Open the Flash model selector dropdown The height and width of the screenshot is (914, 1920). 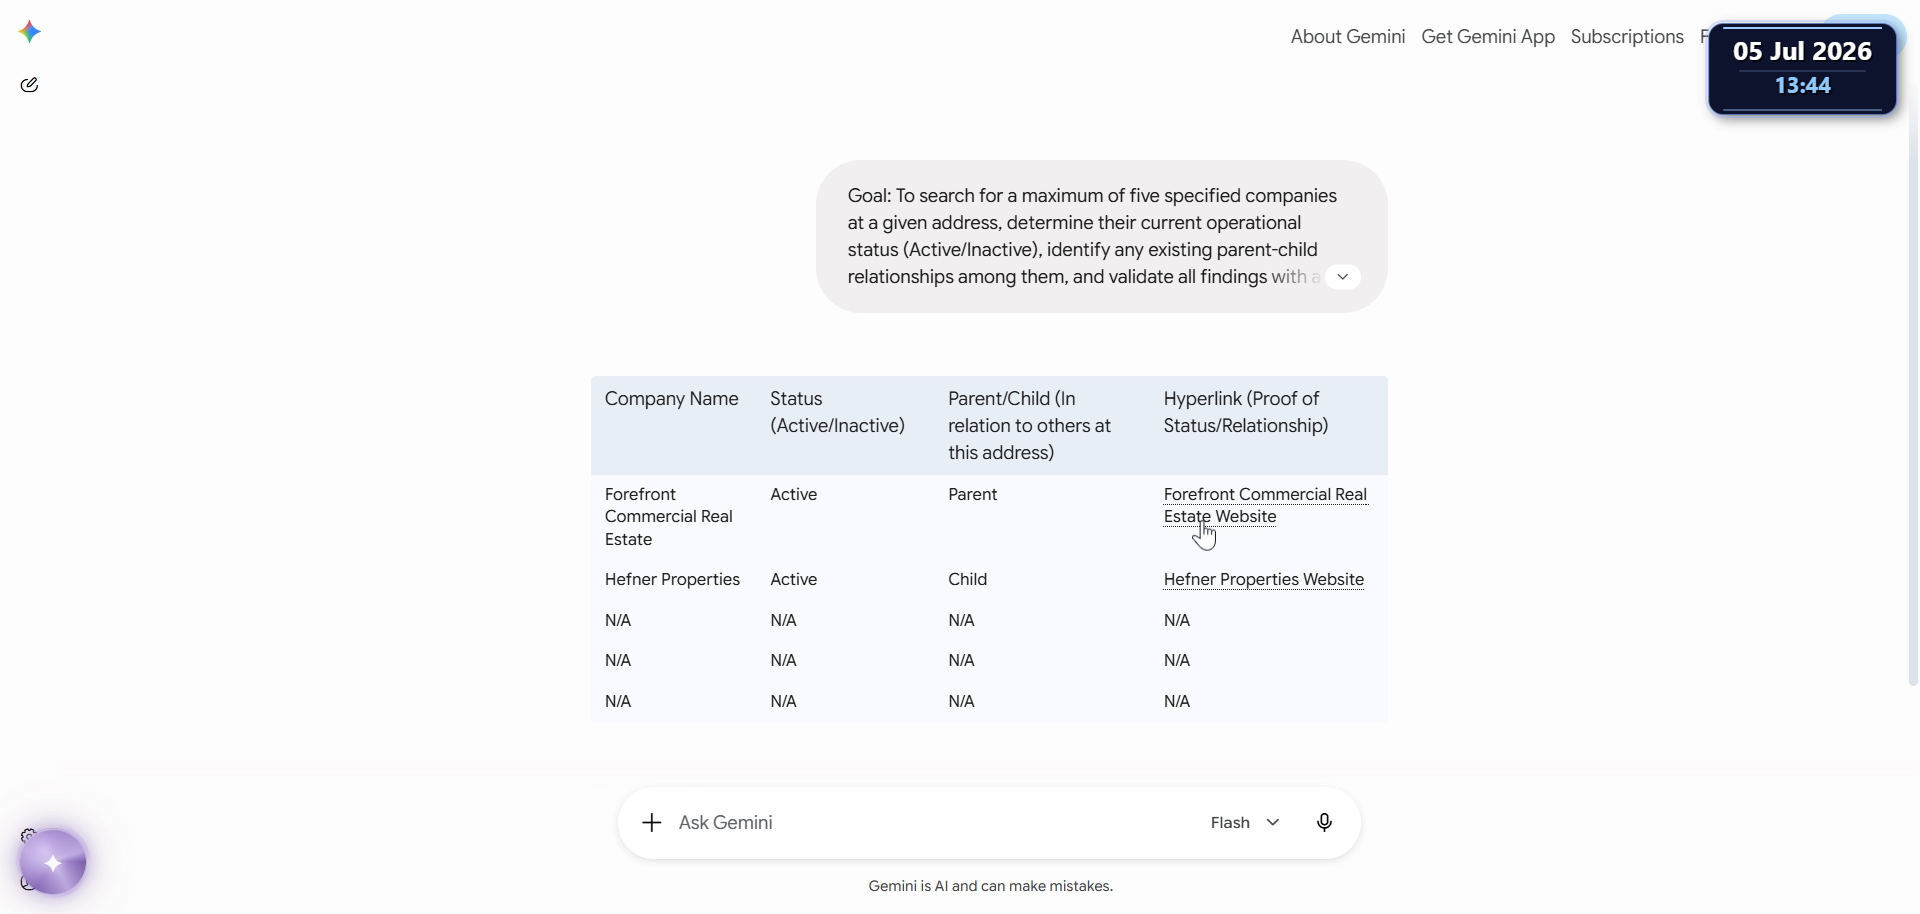[1245, 823]
